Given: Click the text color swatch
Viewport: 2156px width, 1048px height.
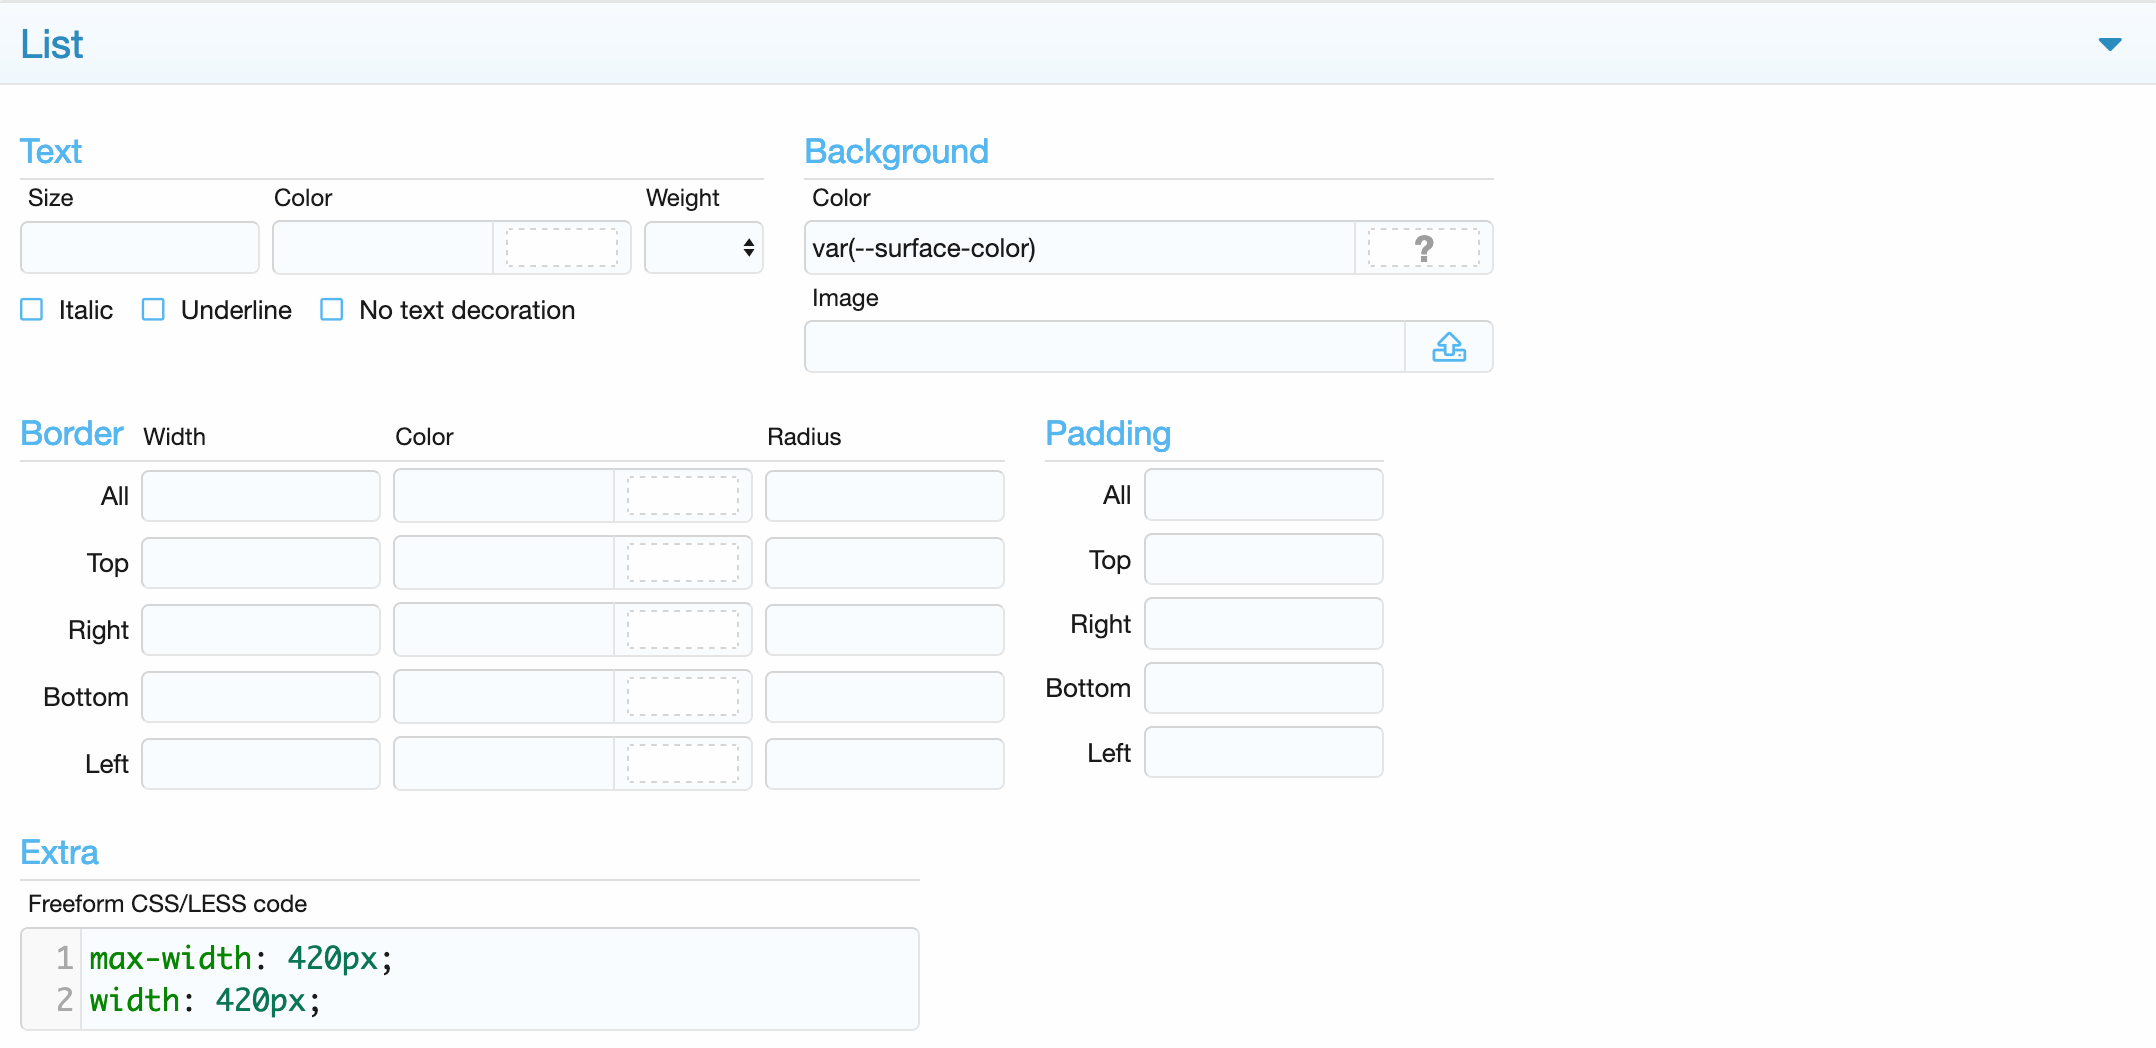Looking at the screenshot, I should tap(561, 248).
